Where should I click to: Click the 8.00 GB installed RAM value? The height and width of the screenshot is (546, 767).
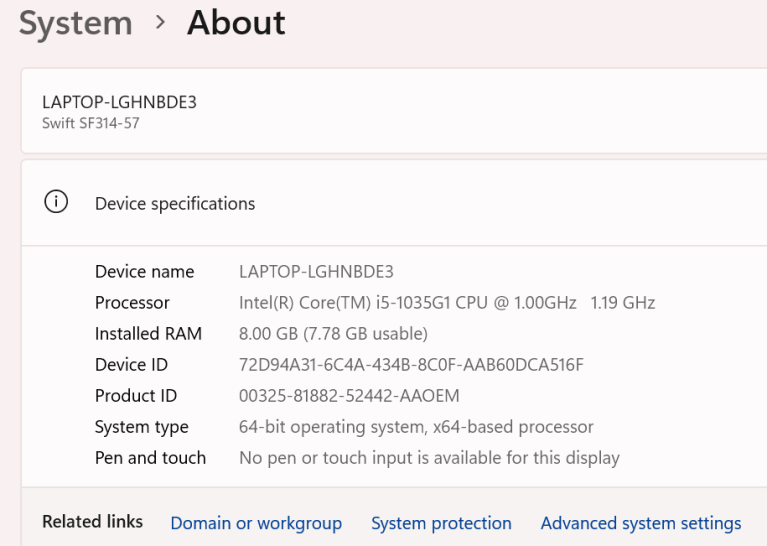(x=333, y=334)
